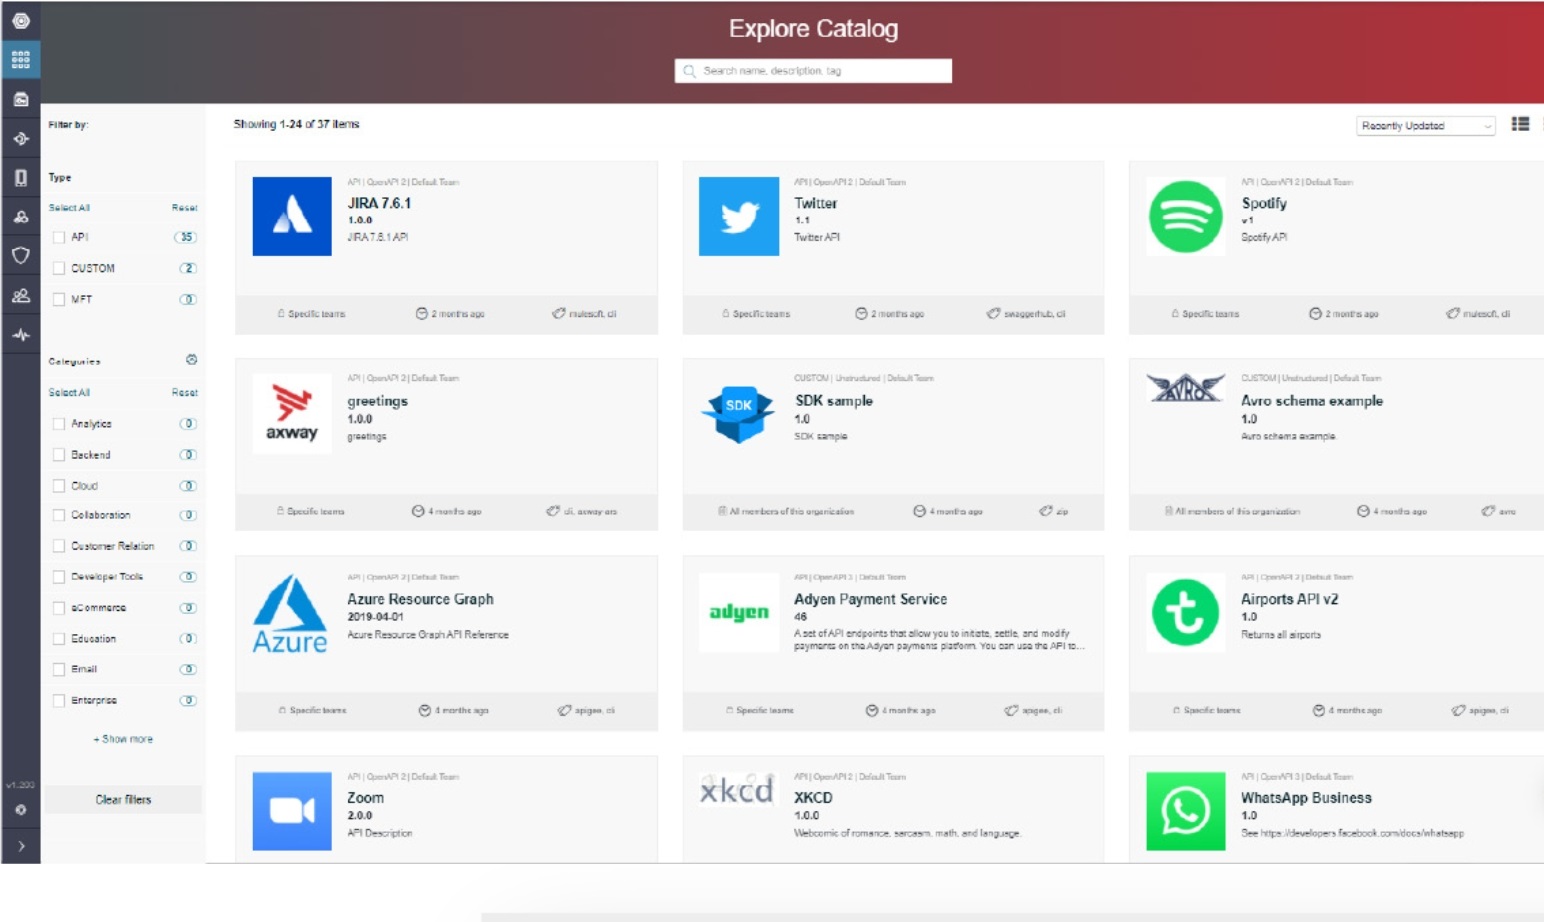Image resolution: width=1544 pixels, height=922 pixels.
Task: Click Select All under Type
Action: pyautogui.click(x=69, y=208)
